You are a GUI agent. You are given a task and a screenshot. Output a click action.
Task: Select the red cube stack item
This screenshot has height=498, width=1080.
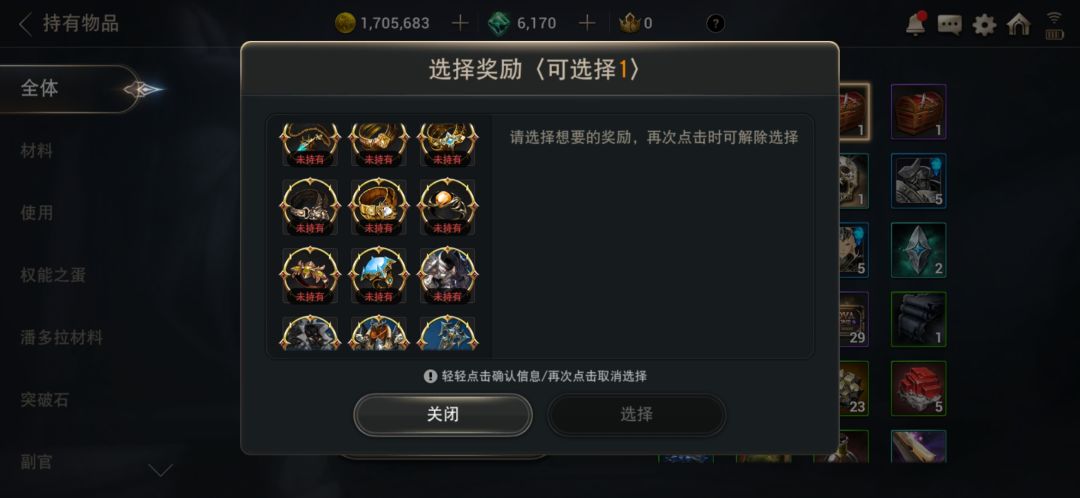[x=918, y=388]
